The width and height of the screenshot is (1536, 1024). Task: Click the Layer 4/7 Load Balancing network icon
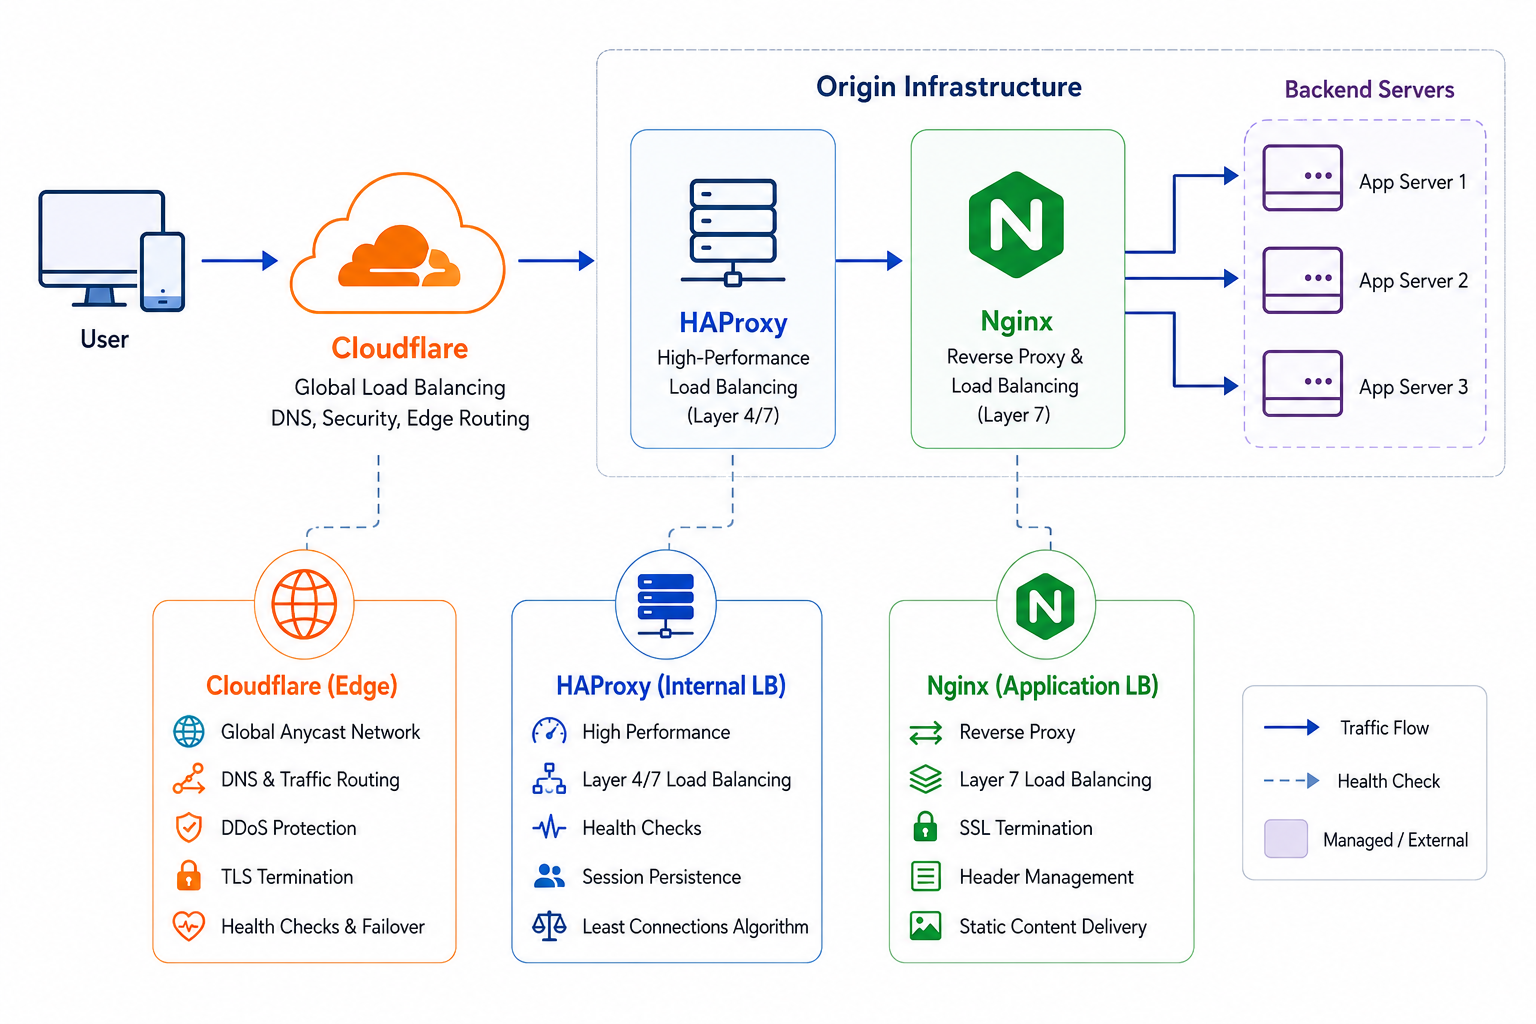(549, 779)
